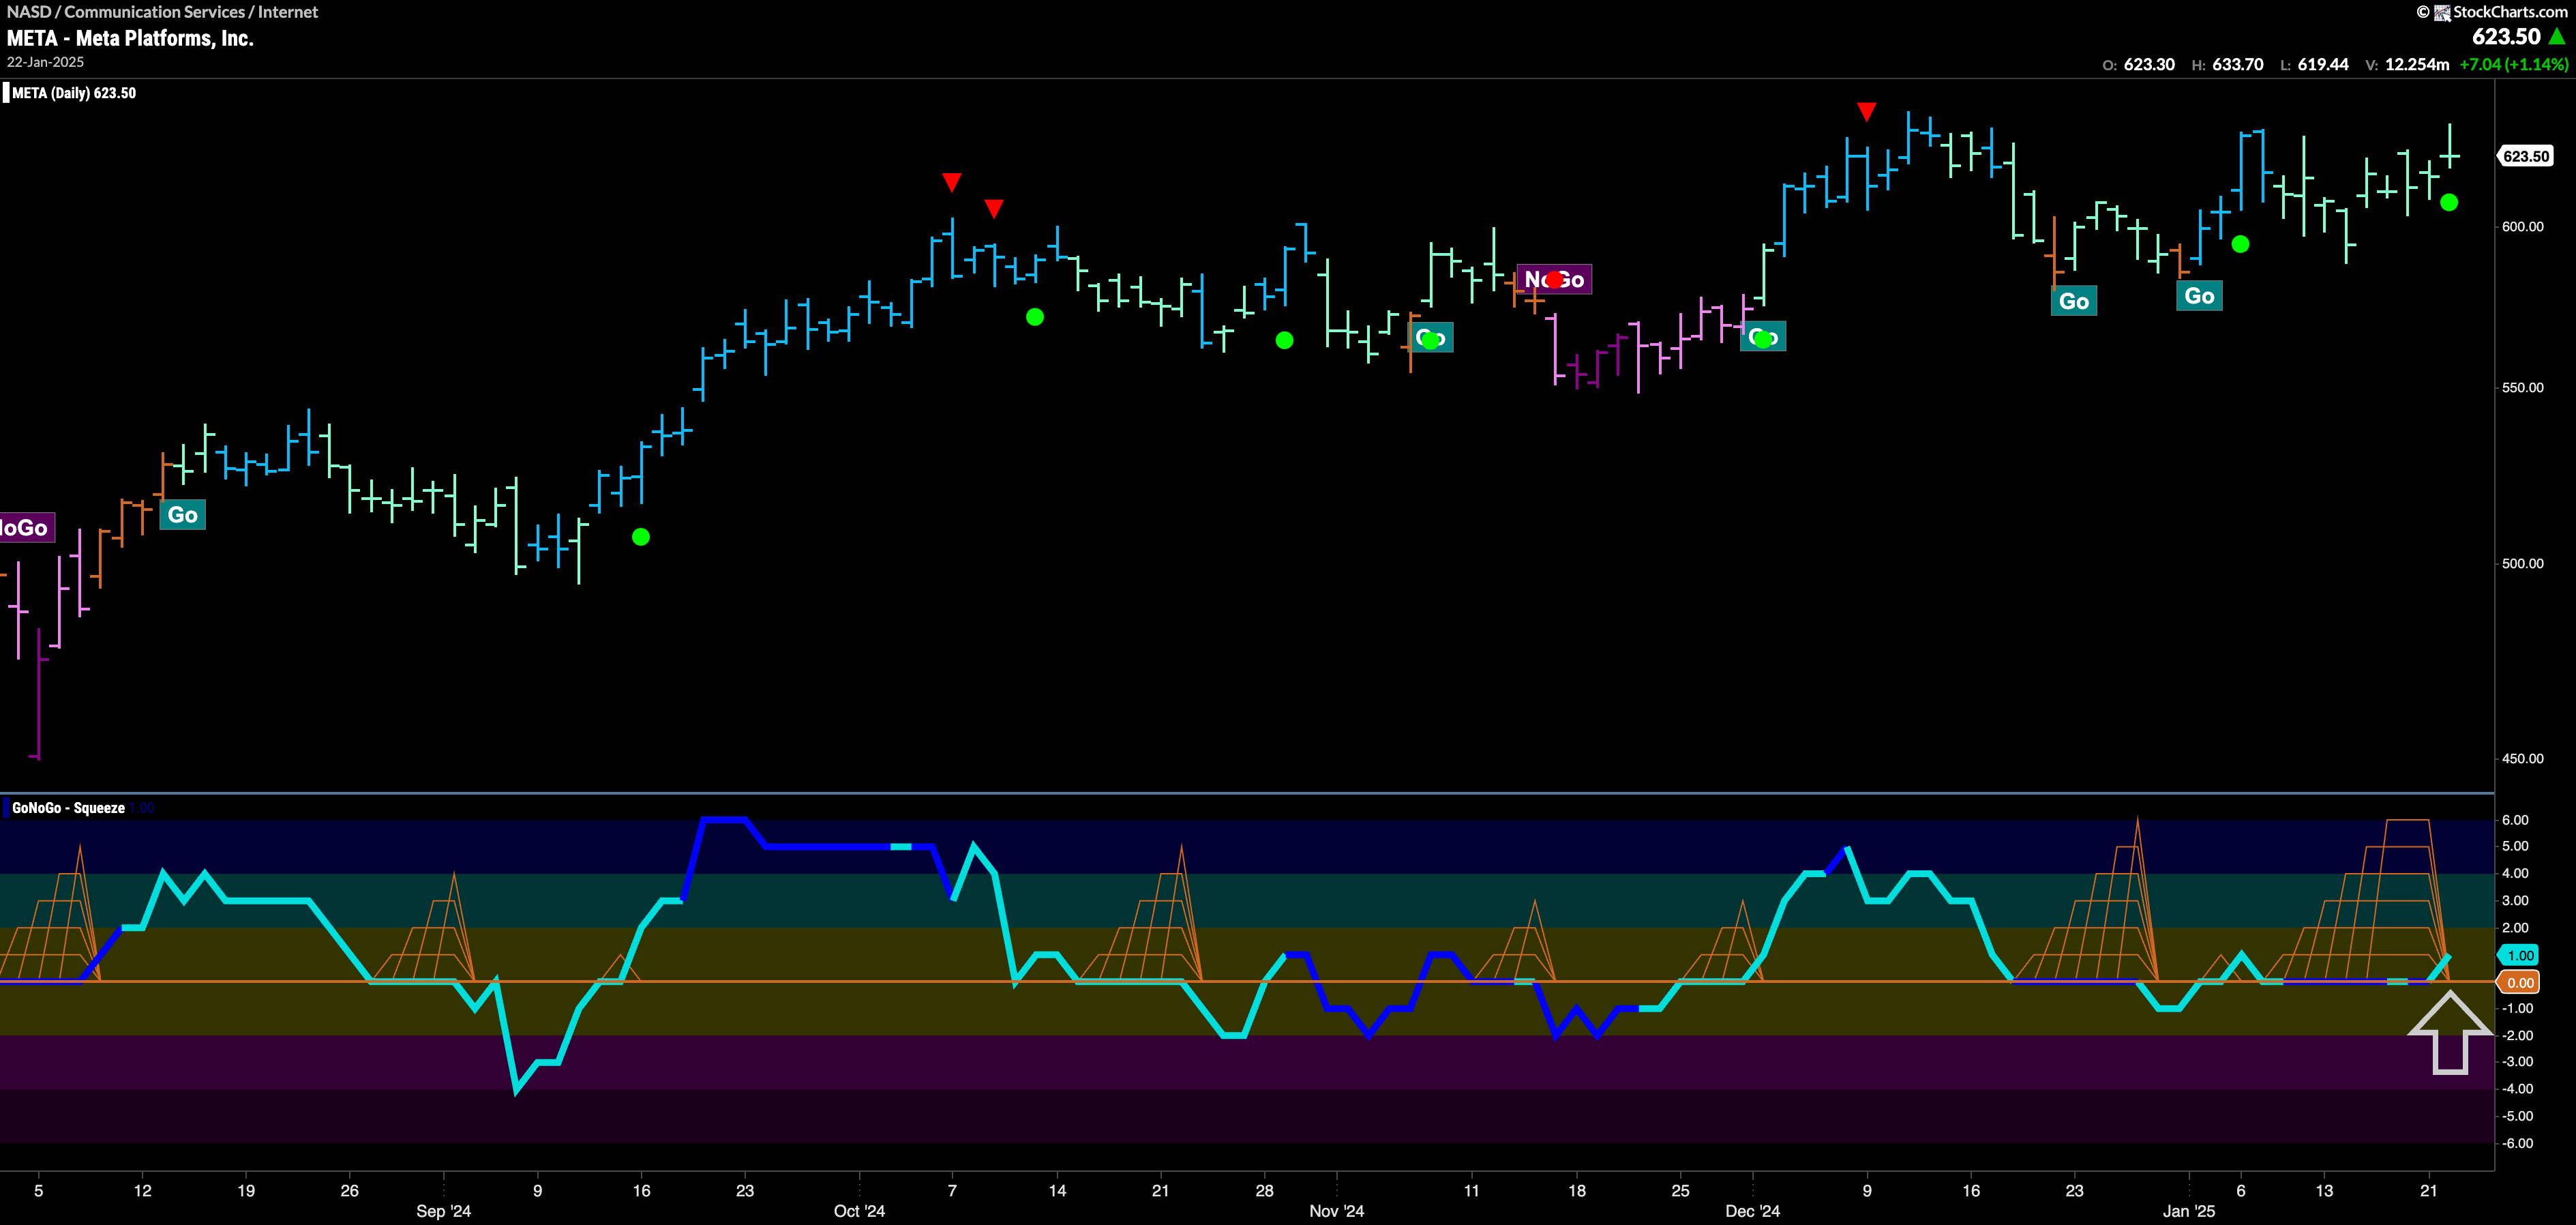Click the Sep '24 date axis label

(x=443, y=1211)
